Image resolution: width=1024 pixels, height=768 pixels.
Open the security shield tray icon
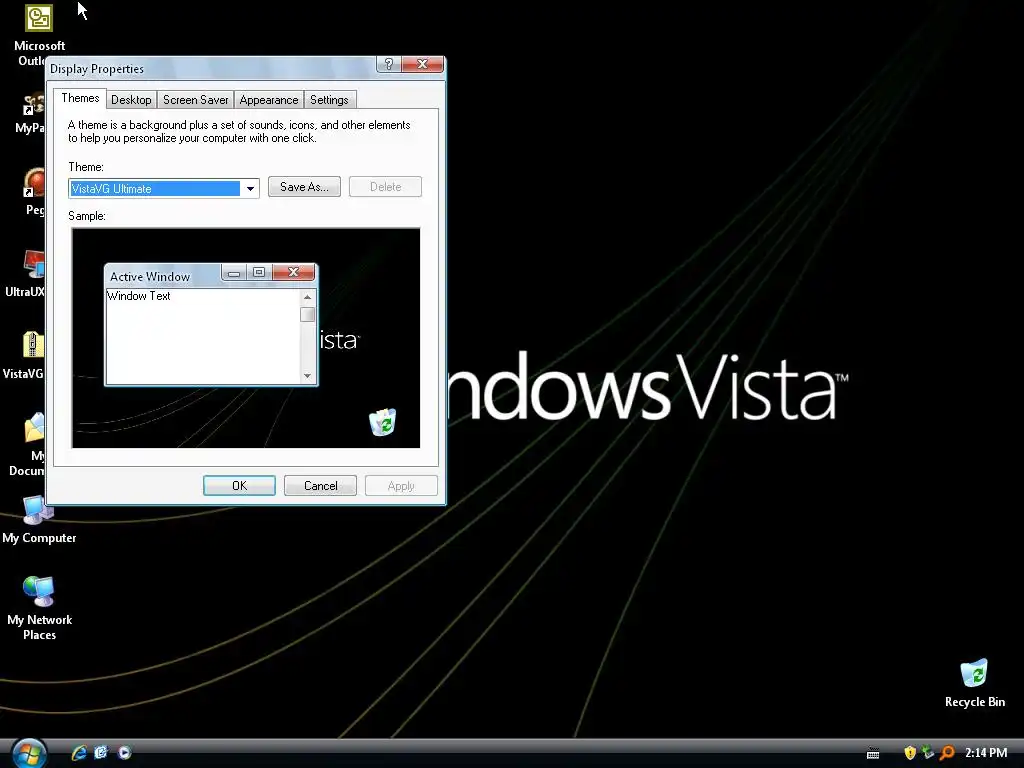coord(910,753)
